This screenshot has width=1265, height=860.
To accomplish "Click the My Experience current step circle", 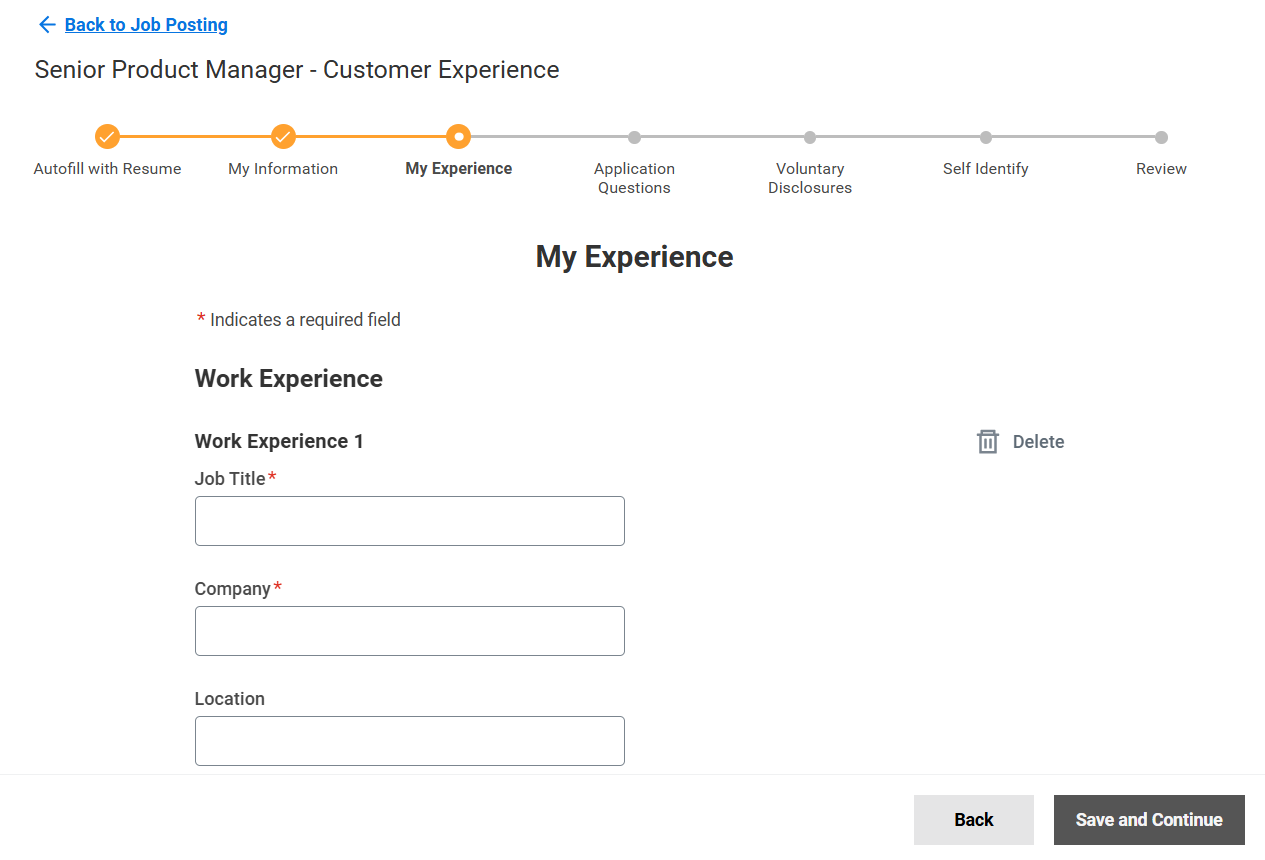I will (x=458, y=137).
